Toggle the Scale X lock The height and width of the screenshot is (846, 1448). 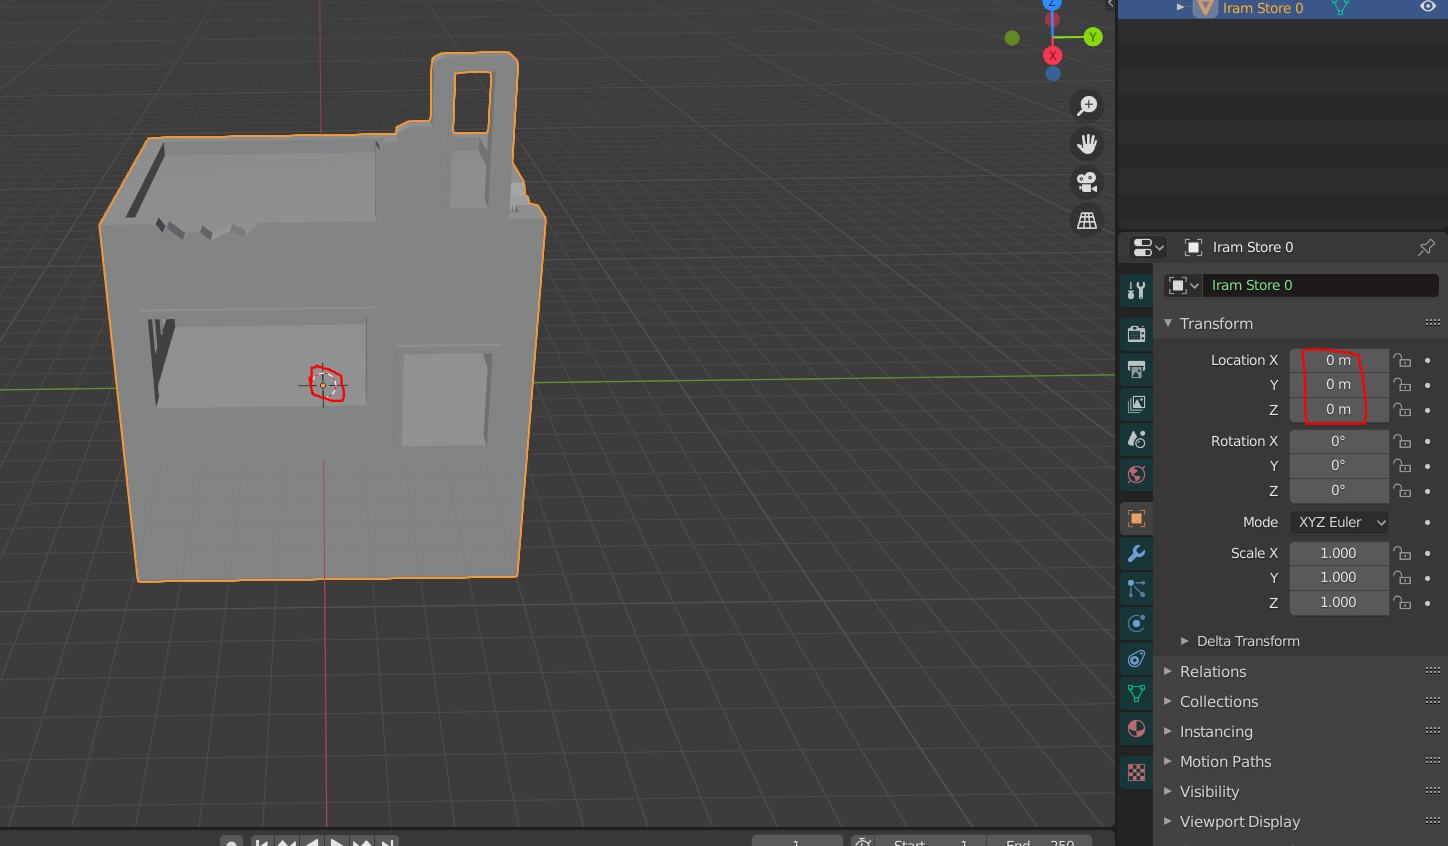tap(1403, 553)
